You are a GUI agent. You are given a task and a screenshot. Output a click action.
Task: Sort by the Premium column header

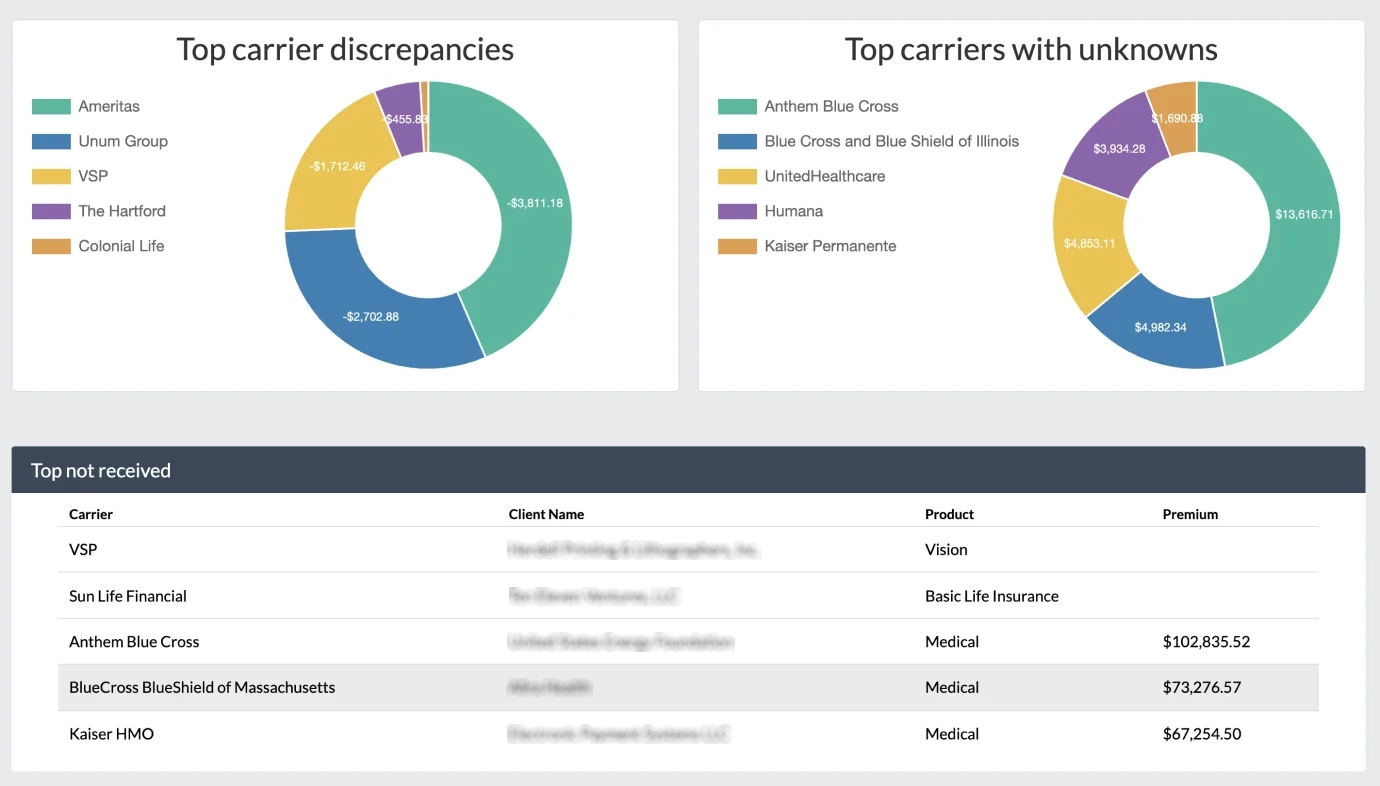pos(1190,514)
